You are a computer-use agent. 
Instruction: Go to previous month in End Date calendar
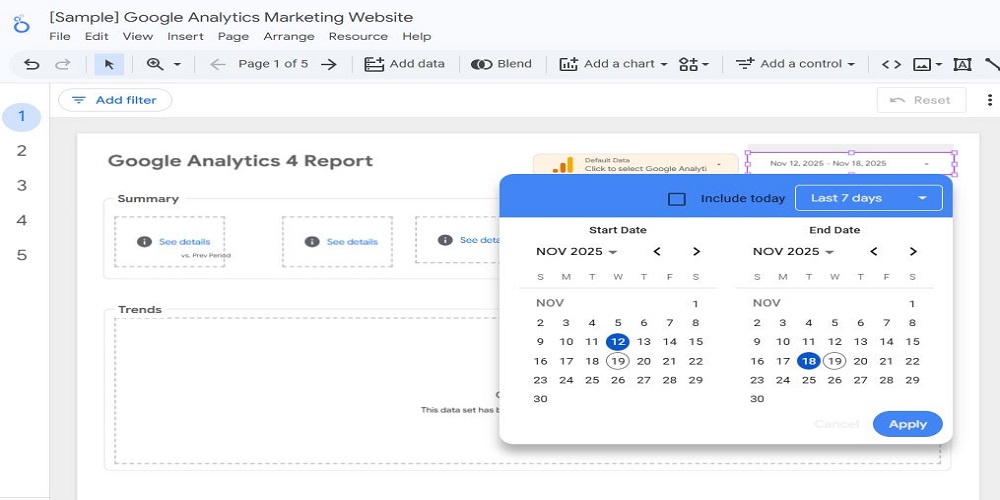tap(874, 251)
